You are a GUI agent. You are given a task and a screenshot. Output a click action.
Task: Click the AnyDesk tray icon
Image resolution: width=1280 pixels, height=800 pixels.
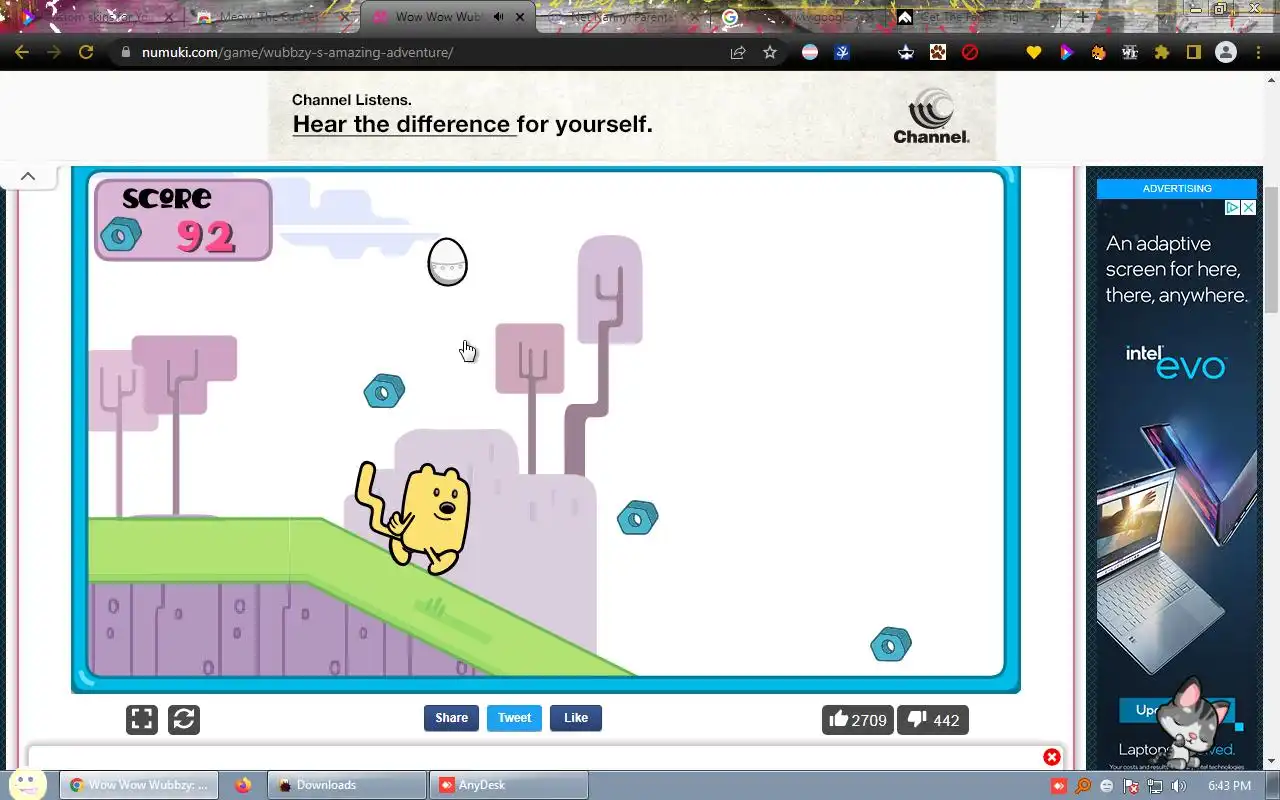(1059, 786)
